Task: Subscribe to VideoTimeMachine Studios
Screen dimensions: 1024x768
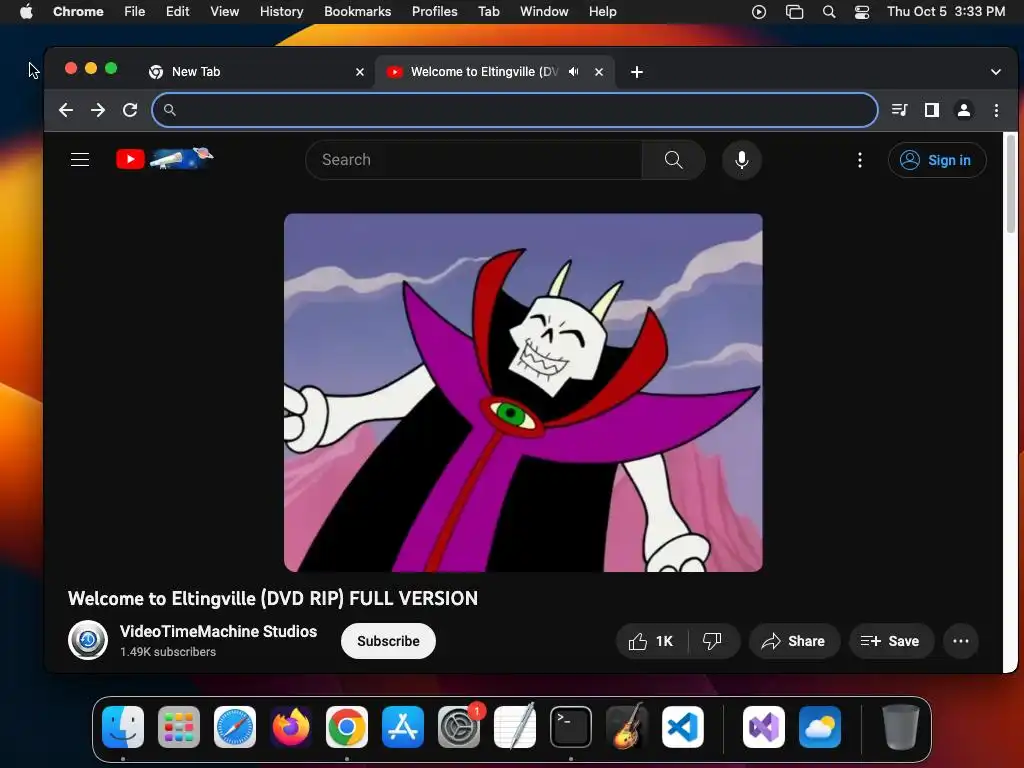Action: (388, 641)
